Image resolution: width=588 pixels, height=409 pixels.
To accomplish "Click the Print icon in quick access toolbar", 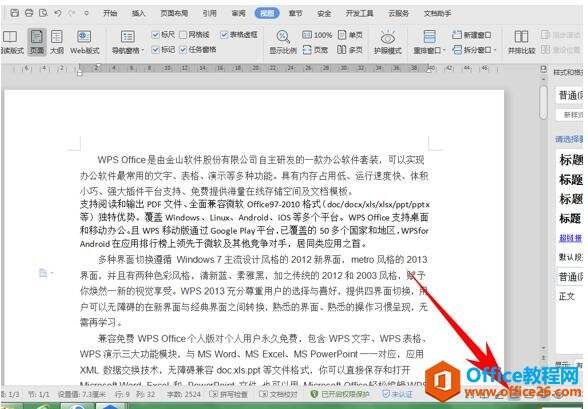I will click(x=29, y=13).
